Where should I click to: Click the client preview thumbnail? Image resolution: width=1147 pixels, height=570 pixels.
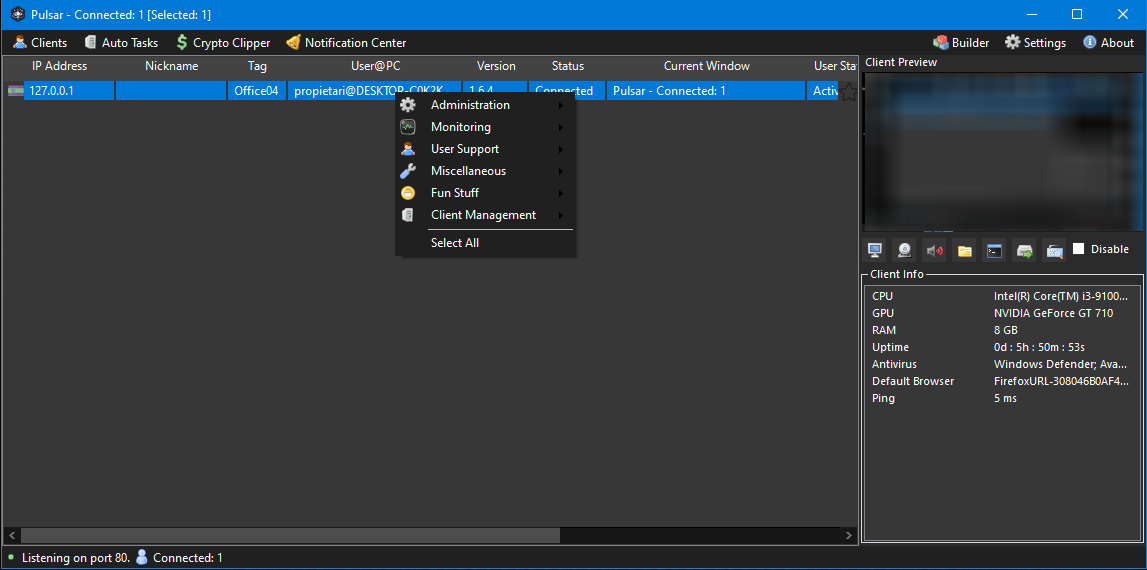coord(1003,151)
